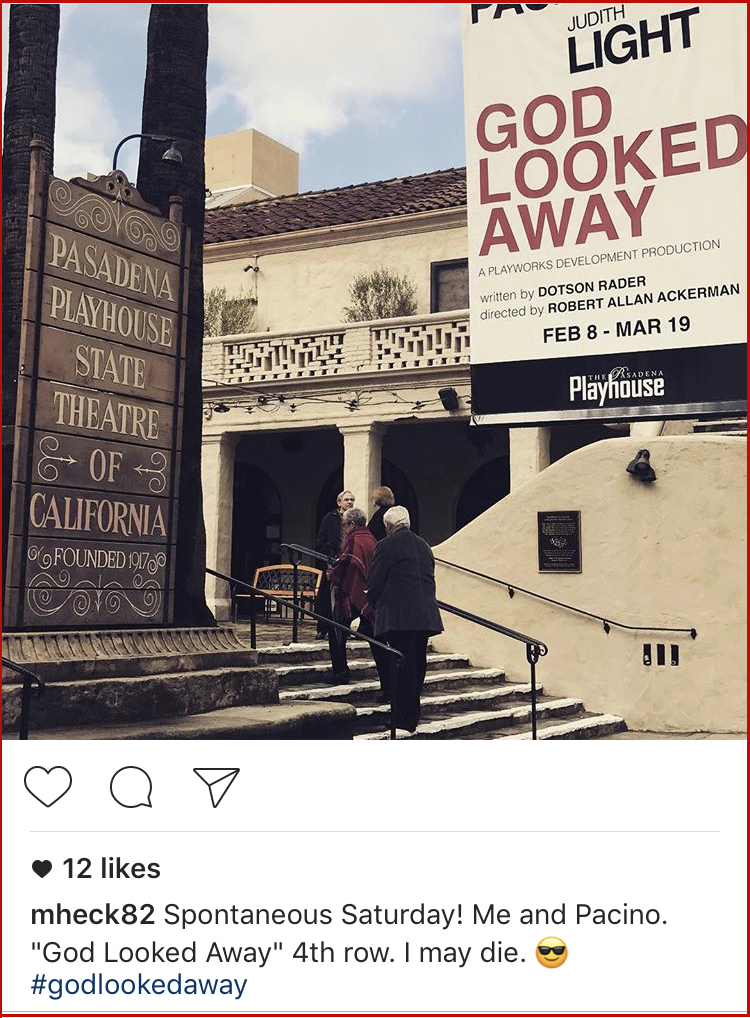The height and width of the screenshot is (1018, 750).
Task: Click the decorative balcony railing in the photo
Action: (336, 351)
